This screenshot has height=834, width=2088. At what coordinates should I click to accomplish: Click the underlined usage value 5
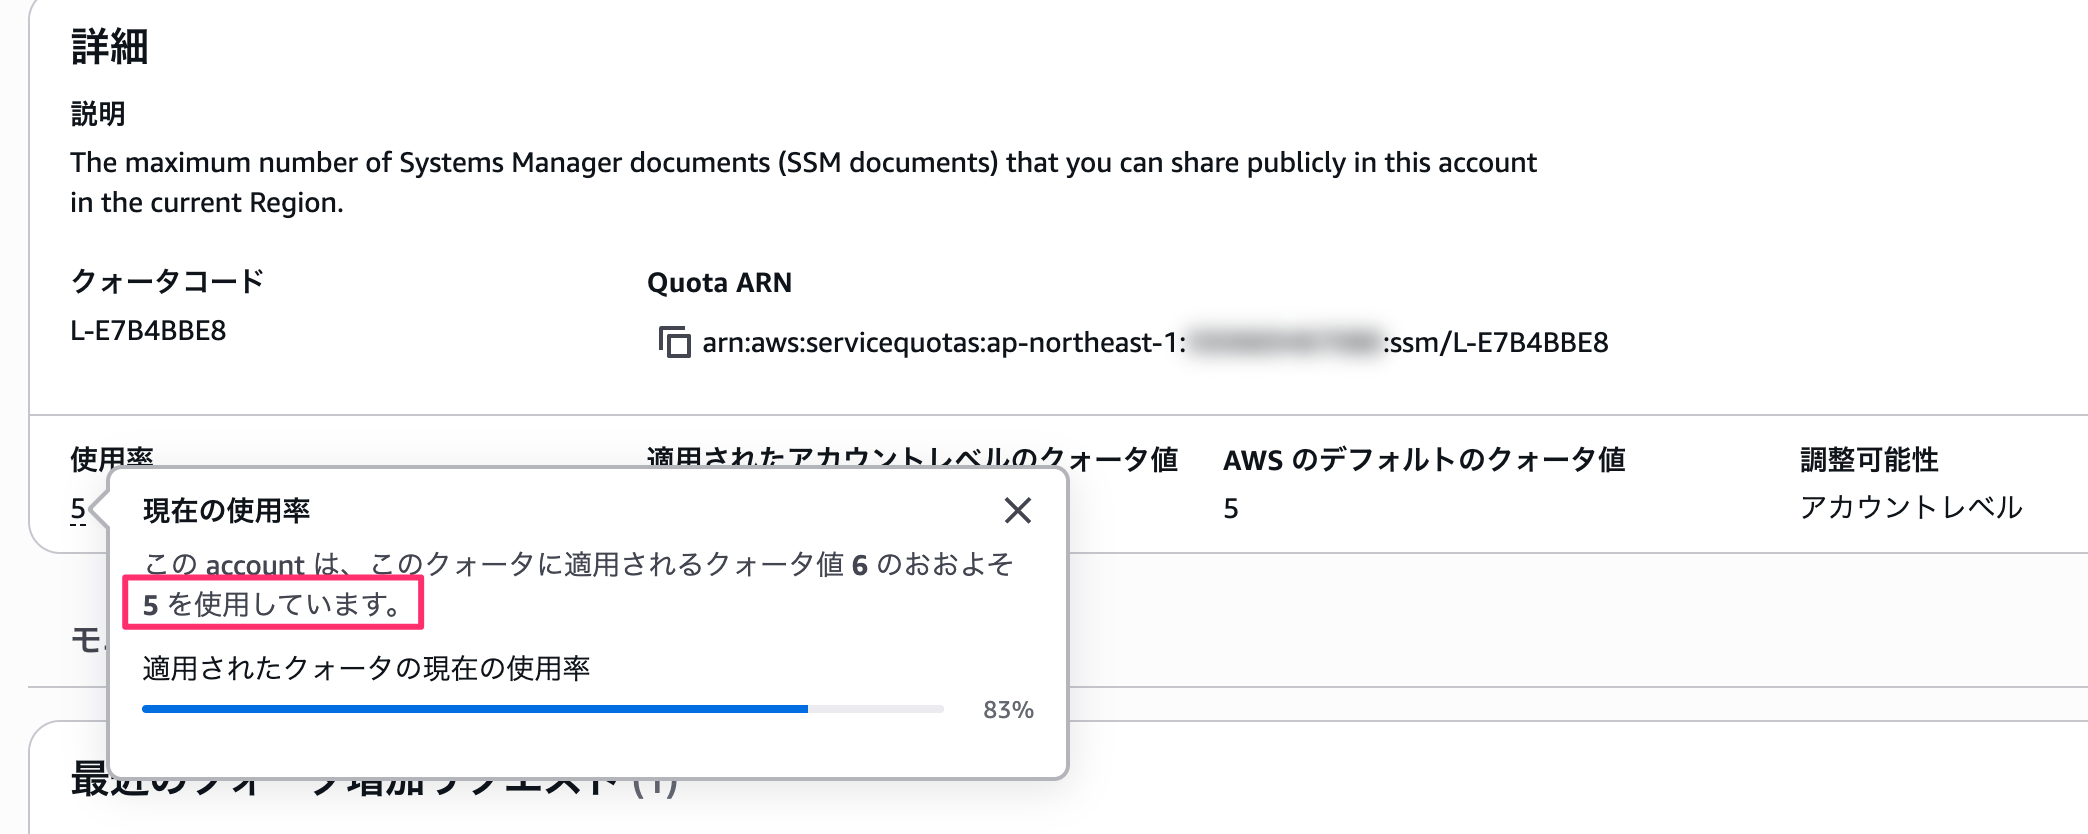pyautogui.click(x=78, y=509)
